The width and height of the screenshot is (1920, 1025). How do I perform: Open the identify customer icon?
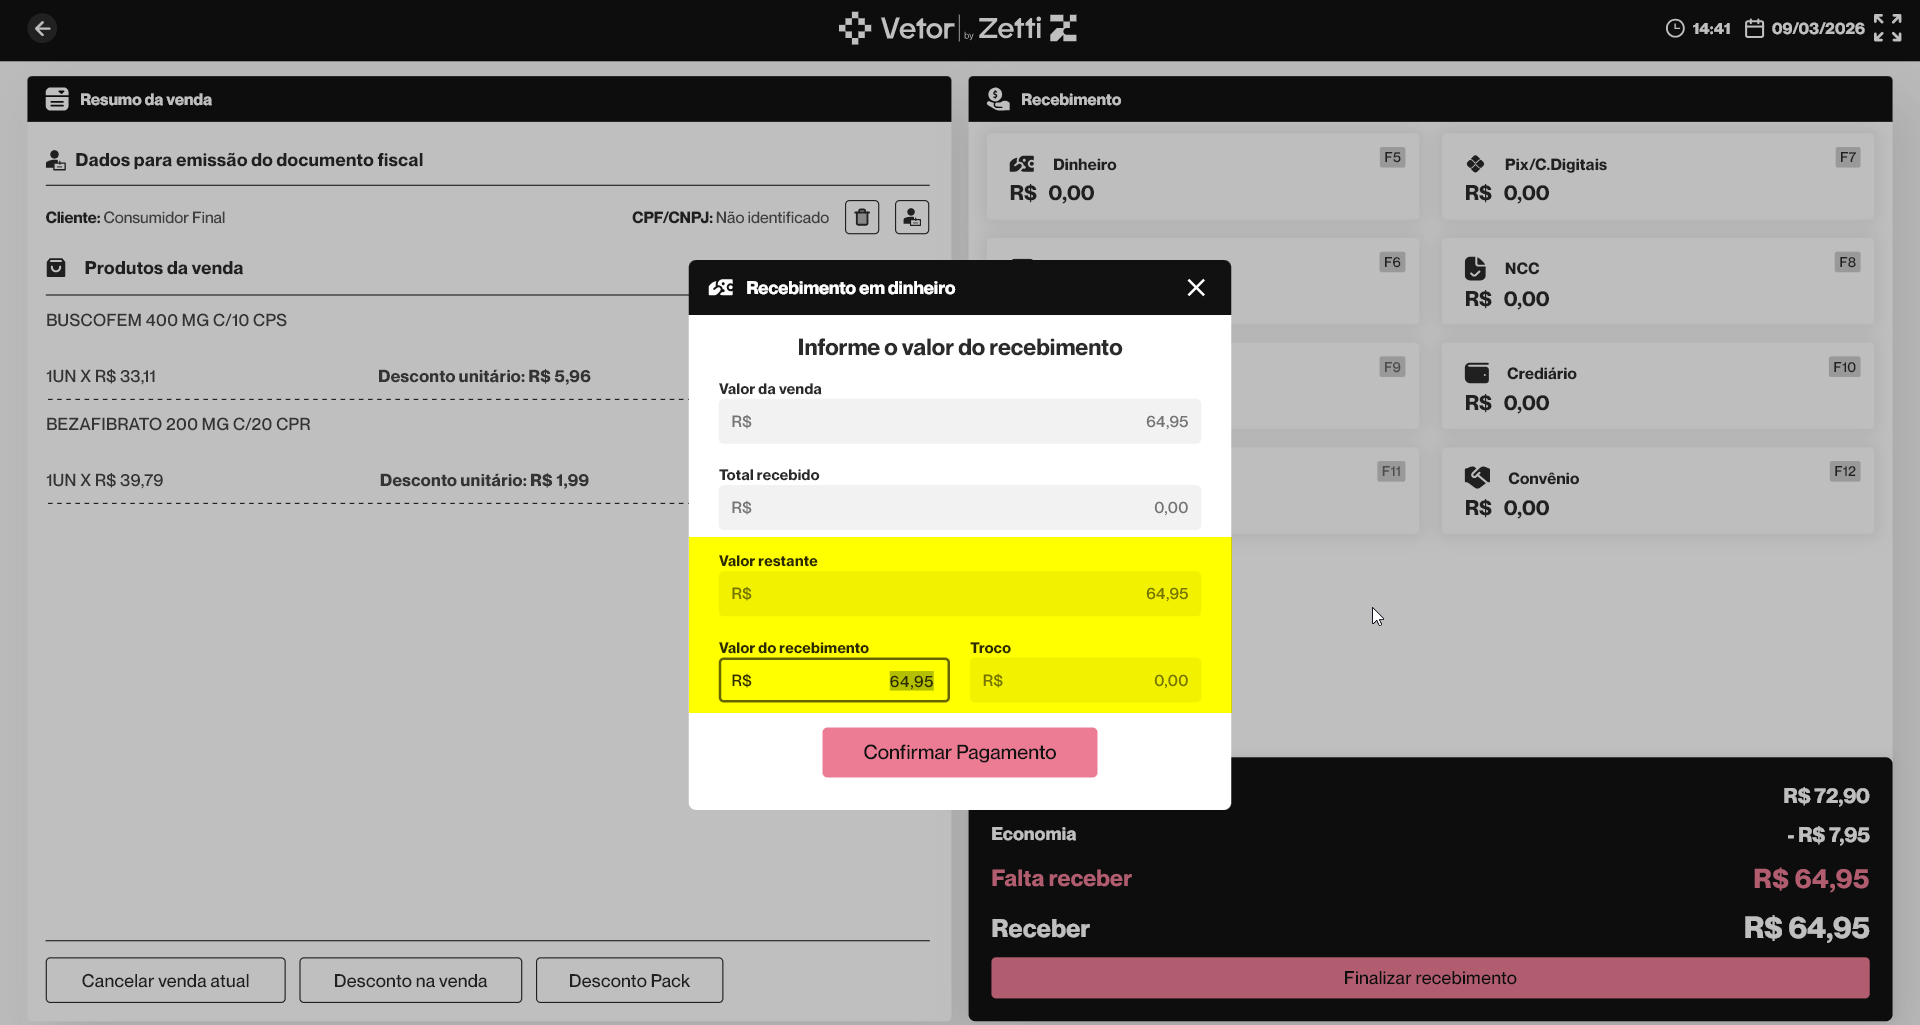click(x=912, y=217)
